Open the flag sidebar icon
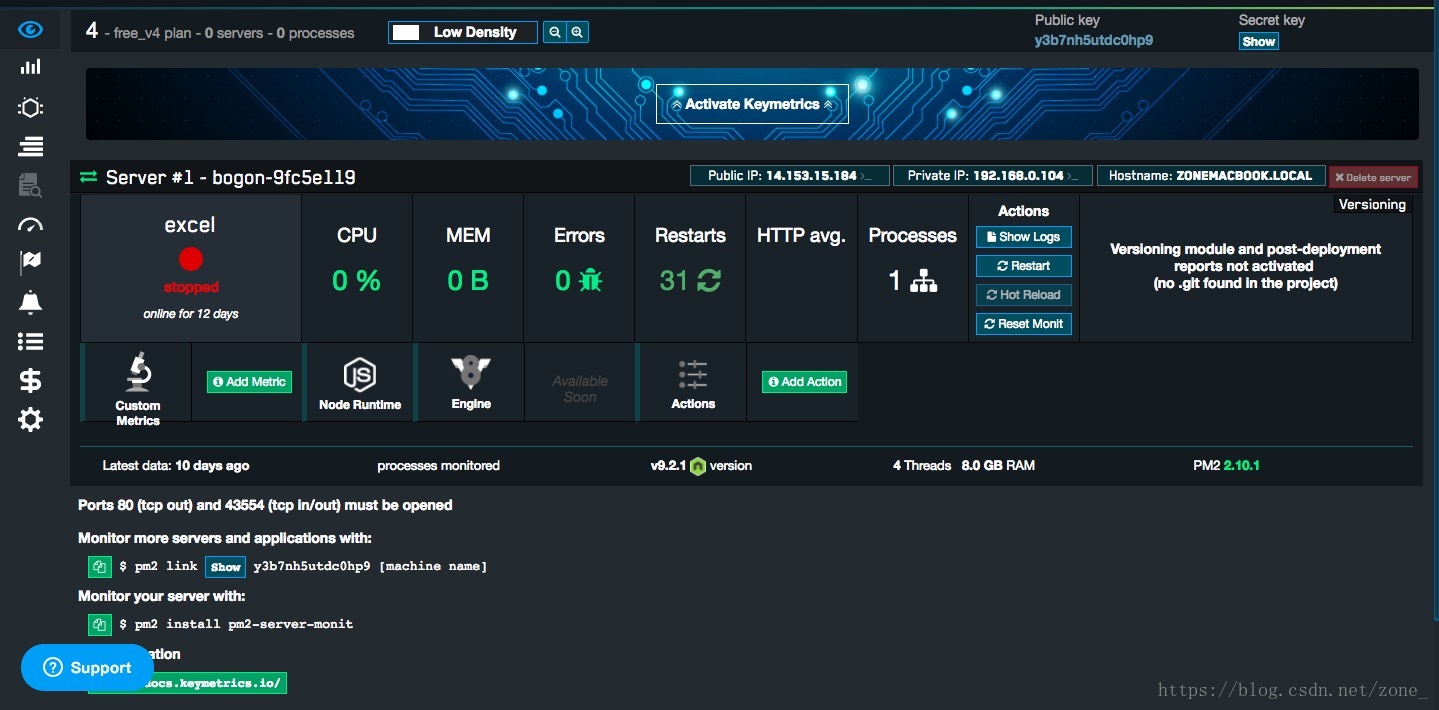 [x=31, y=262]
